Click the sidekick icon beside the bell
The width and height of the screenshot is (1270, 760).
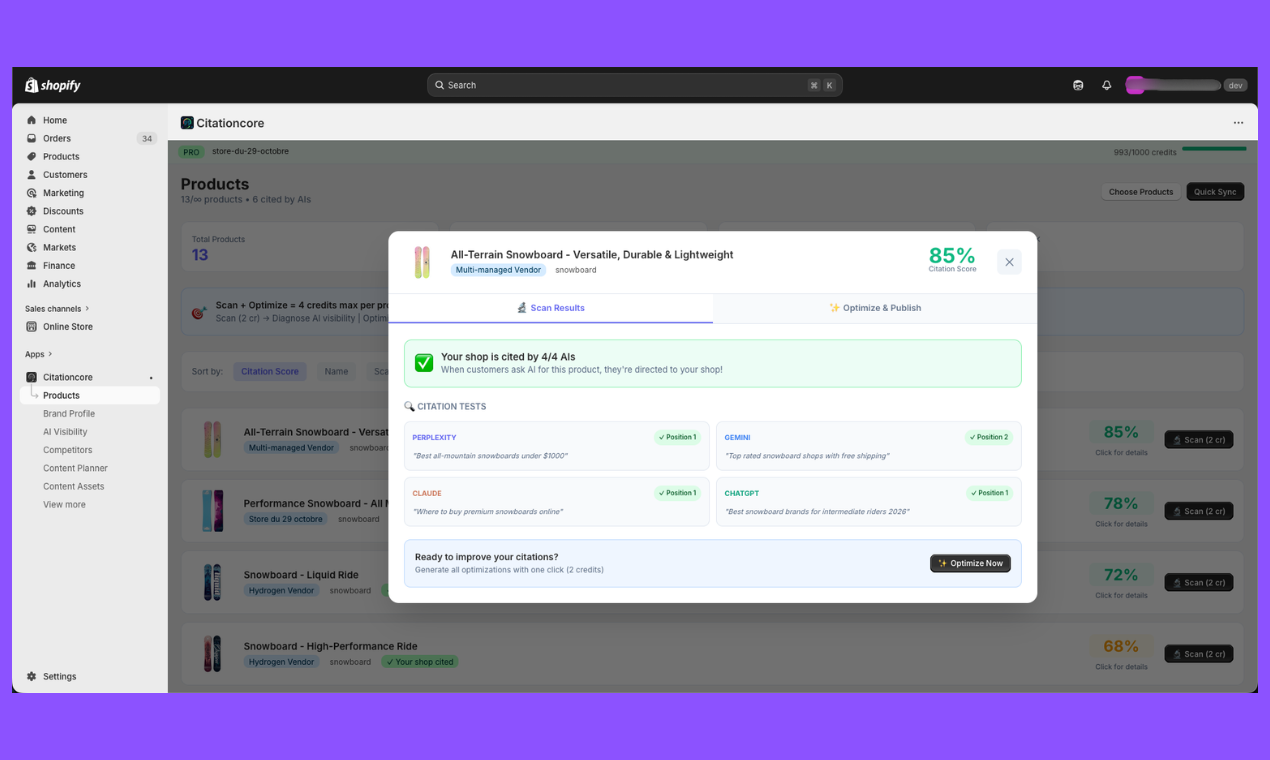(x=1078, y=85)
